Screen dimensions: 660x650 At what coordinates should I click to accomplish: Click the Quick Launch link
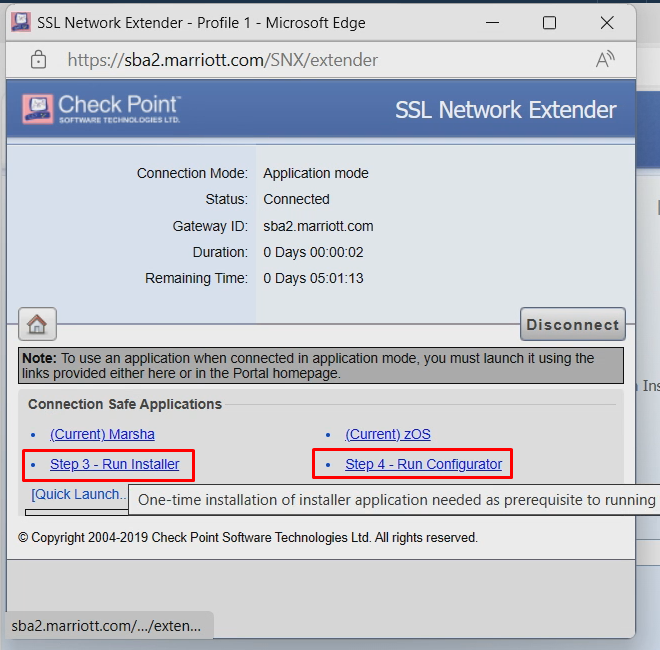coord(79,494)
